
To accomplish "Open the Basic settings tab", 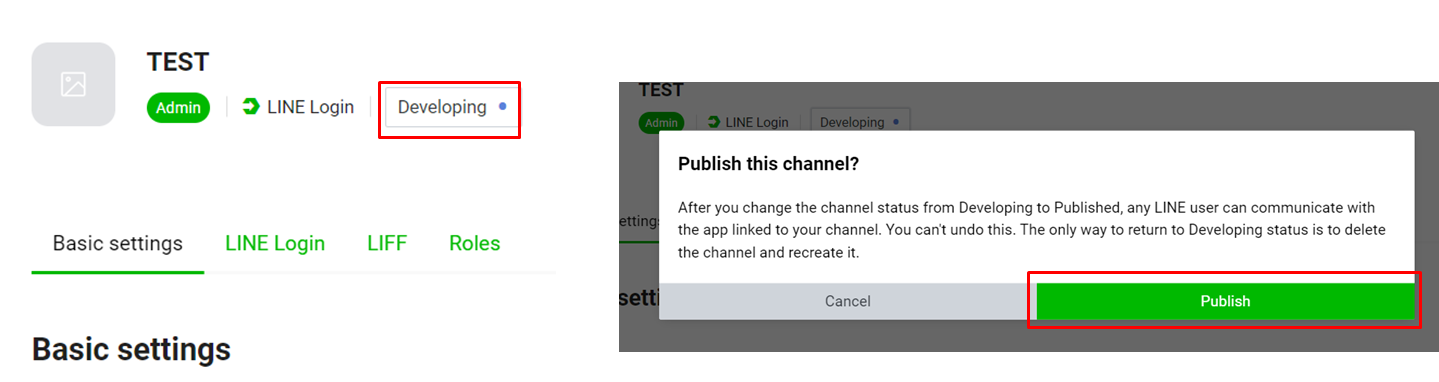I will pos(118,243).
